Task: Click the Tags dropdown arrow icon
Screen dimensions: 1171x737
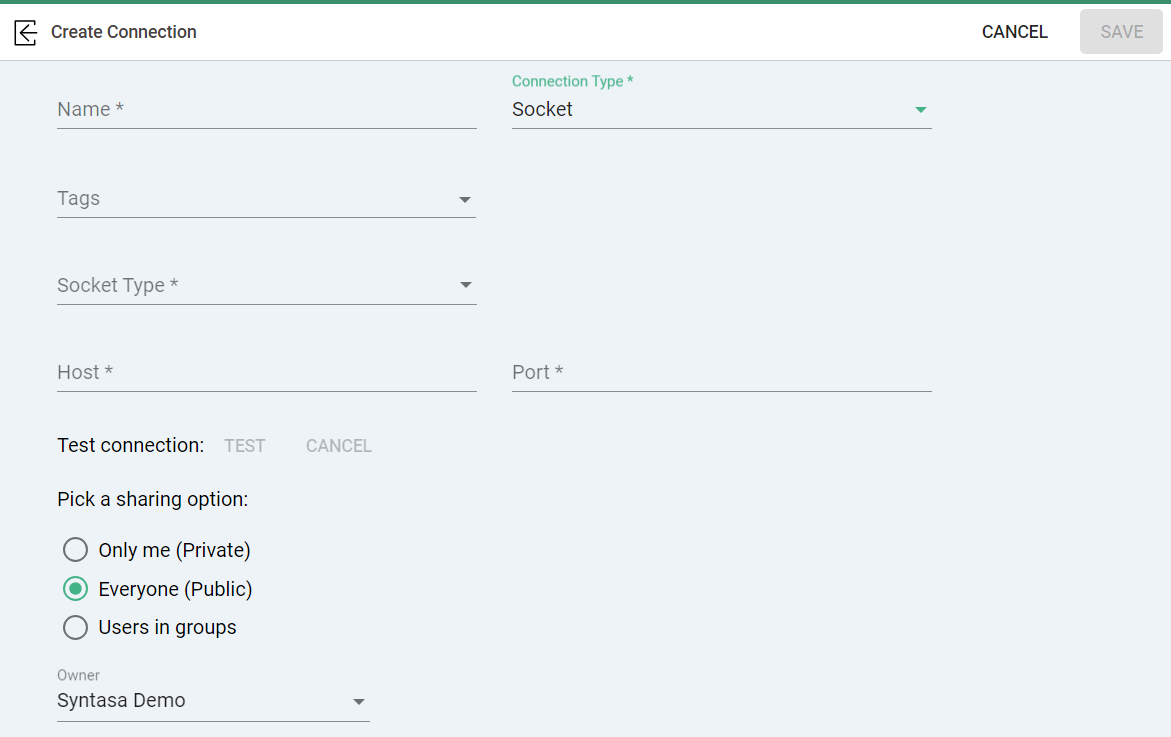Action: (465, 200)
